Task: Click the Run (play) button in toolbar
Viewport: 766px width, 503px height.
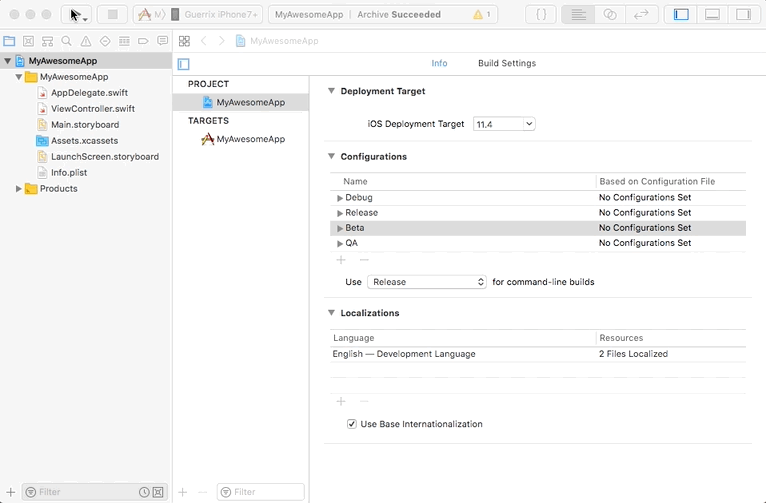Action: tap(76, 15)
